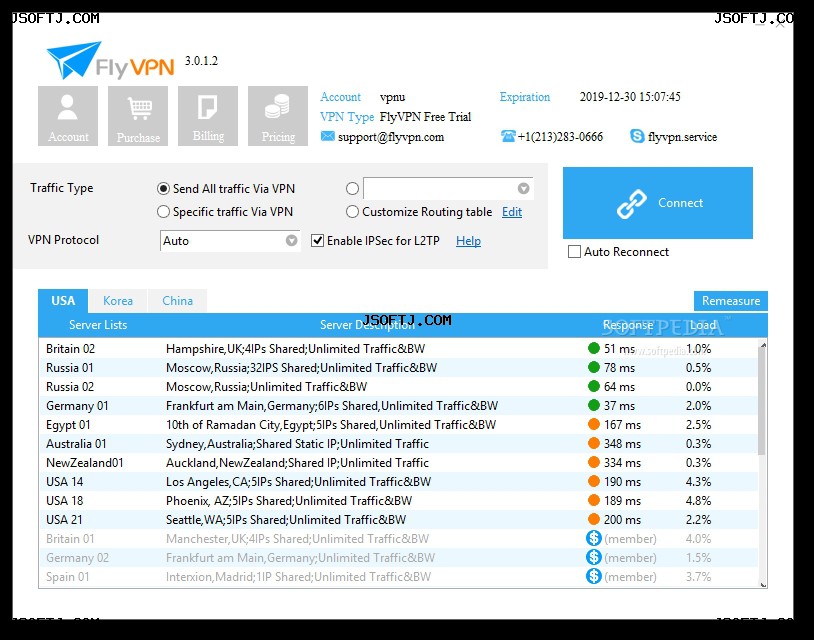
Task: Open the Purchase cart icon
Action: pyautogui.click(x=138, y=116)
